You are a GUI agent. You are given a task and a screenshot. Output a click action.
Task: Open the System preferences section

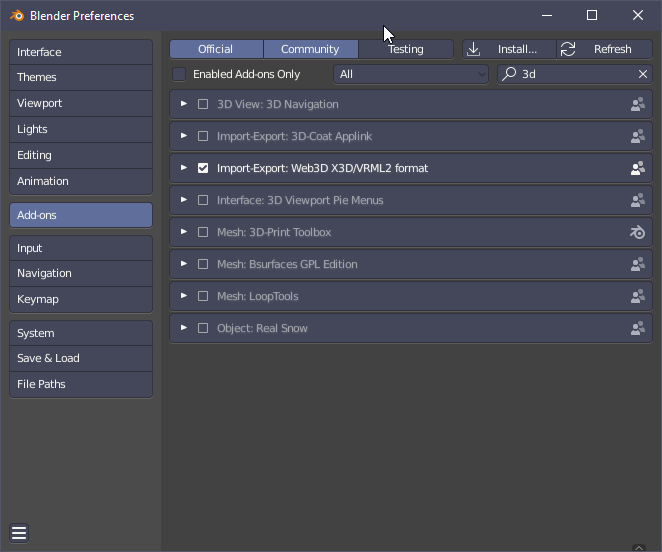81,333
